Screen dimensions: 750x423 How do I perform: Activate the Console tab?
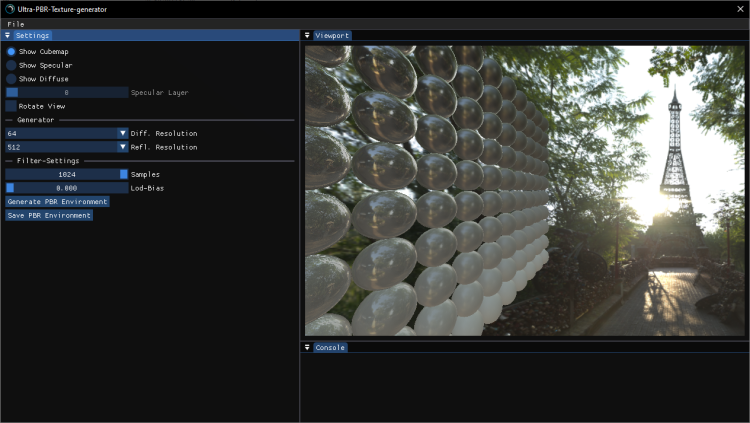[x=330, y=348]
